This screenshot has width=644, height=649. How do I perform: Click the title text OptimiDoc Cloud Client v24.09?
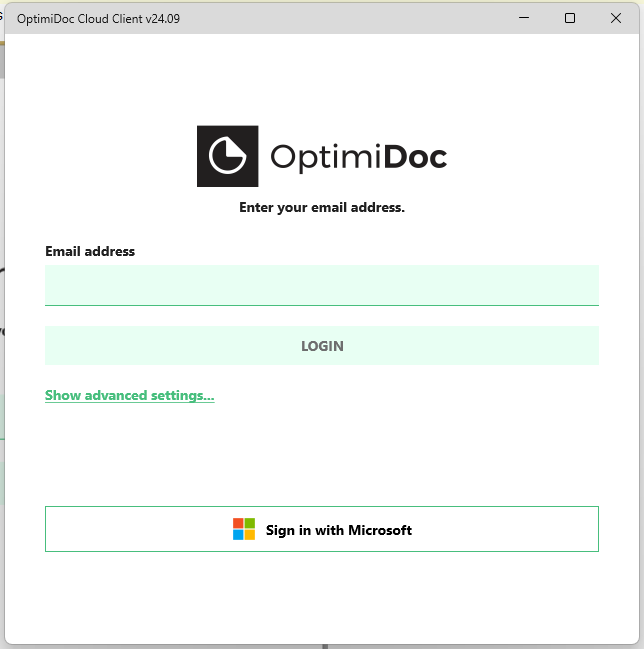tap(99, 19)
